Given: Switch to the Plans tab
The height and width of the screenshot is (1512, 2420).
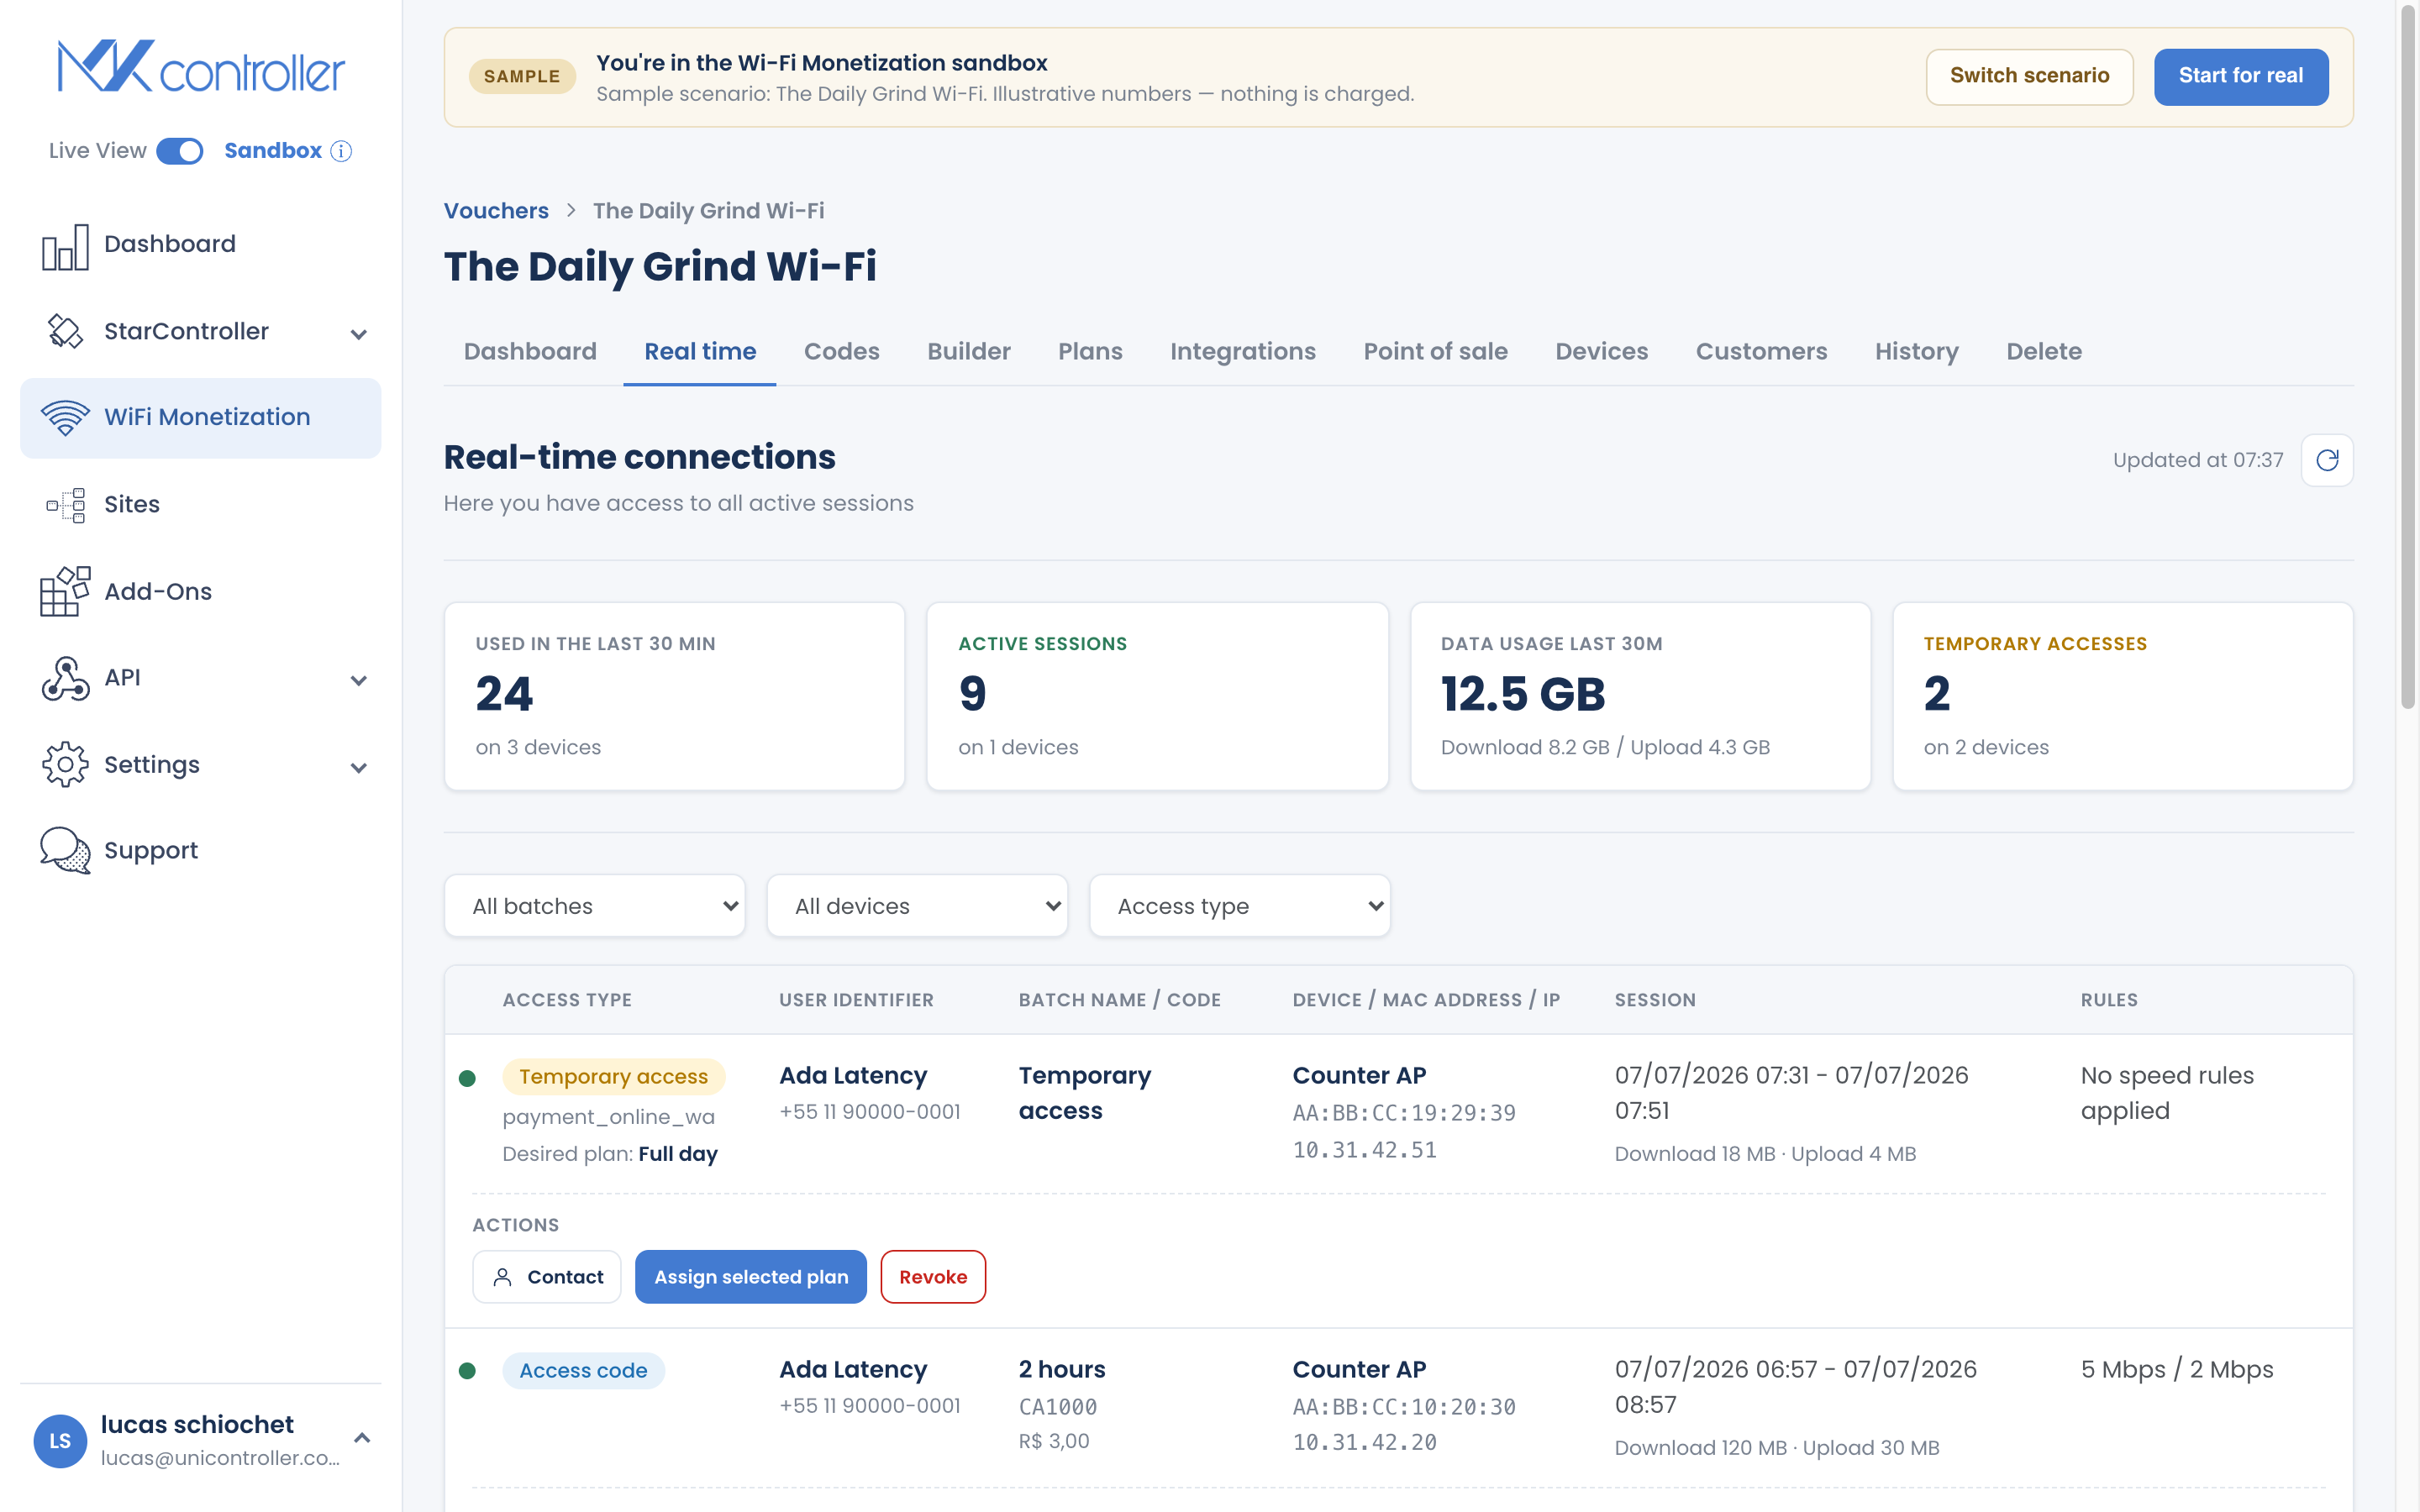Looking at the screenshot, I should coord(1090,351).
